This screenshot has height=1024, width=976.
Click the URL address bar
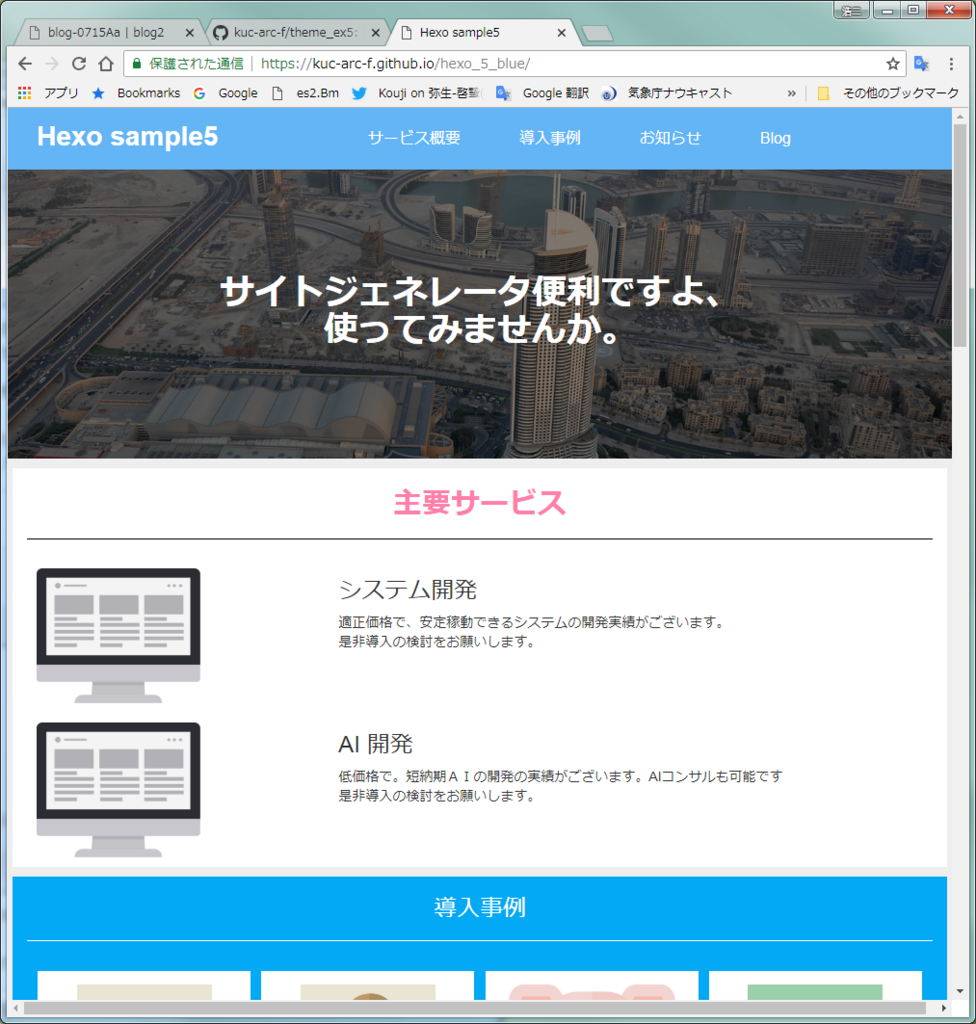click(x=515, y=63)
